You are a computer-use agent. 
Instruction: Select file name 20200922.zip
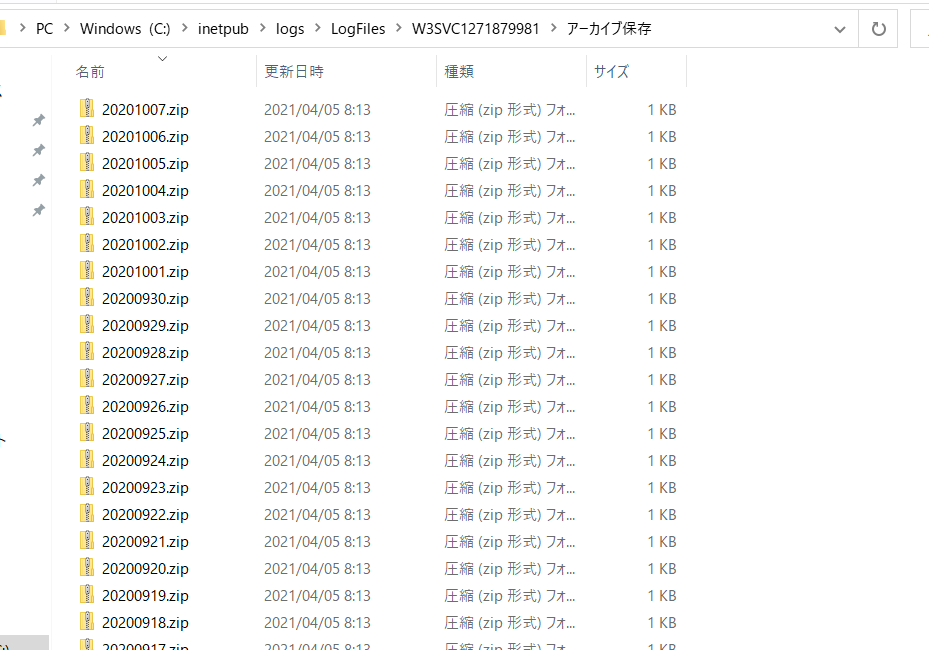click(145, 514)
